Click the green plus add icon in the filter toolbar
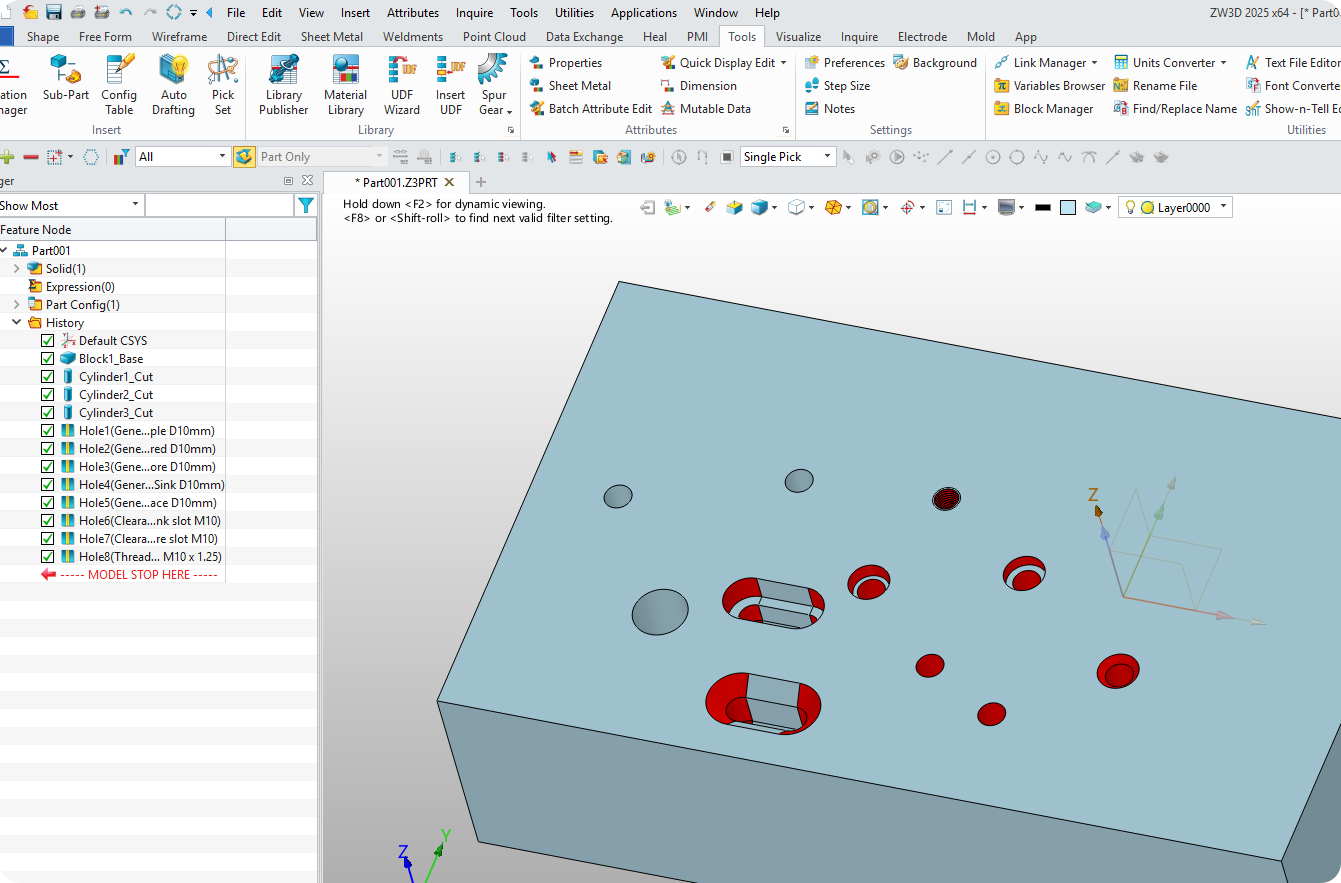This screenshot has width=1341, height=883. click(x=7, y=157)
